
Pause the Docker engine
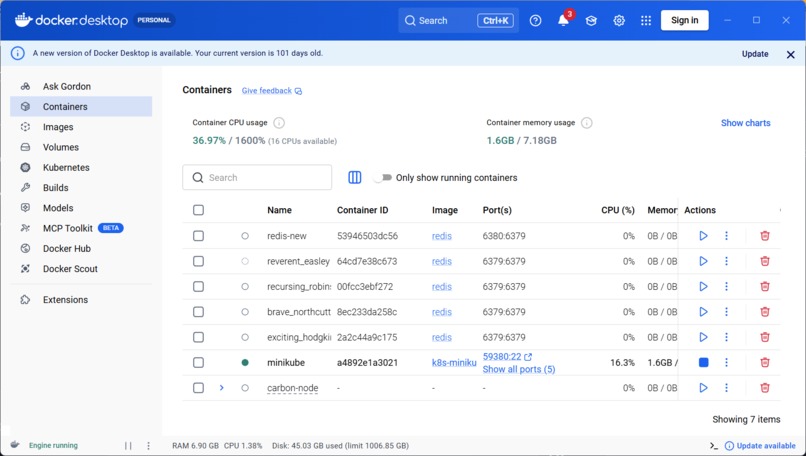[x=128, y=446]
